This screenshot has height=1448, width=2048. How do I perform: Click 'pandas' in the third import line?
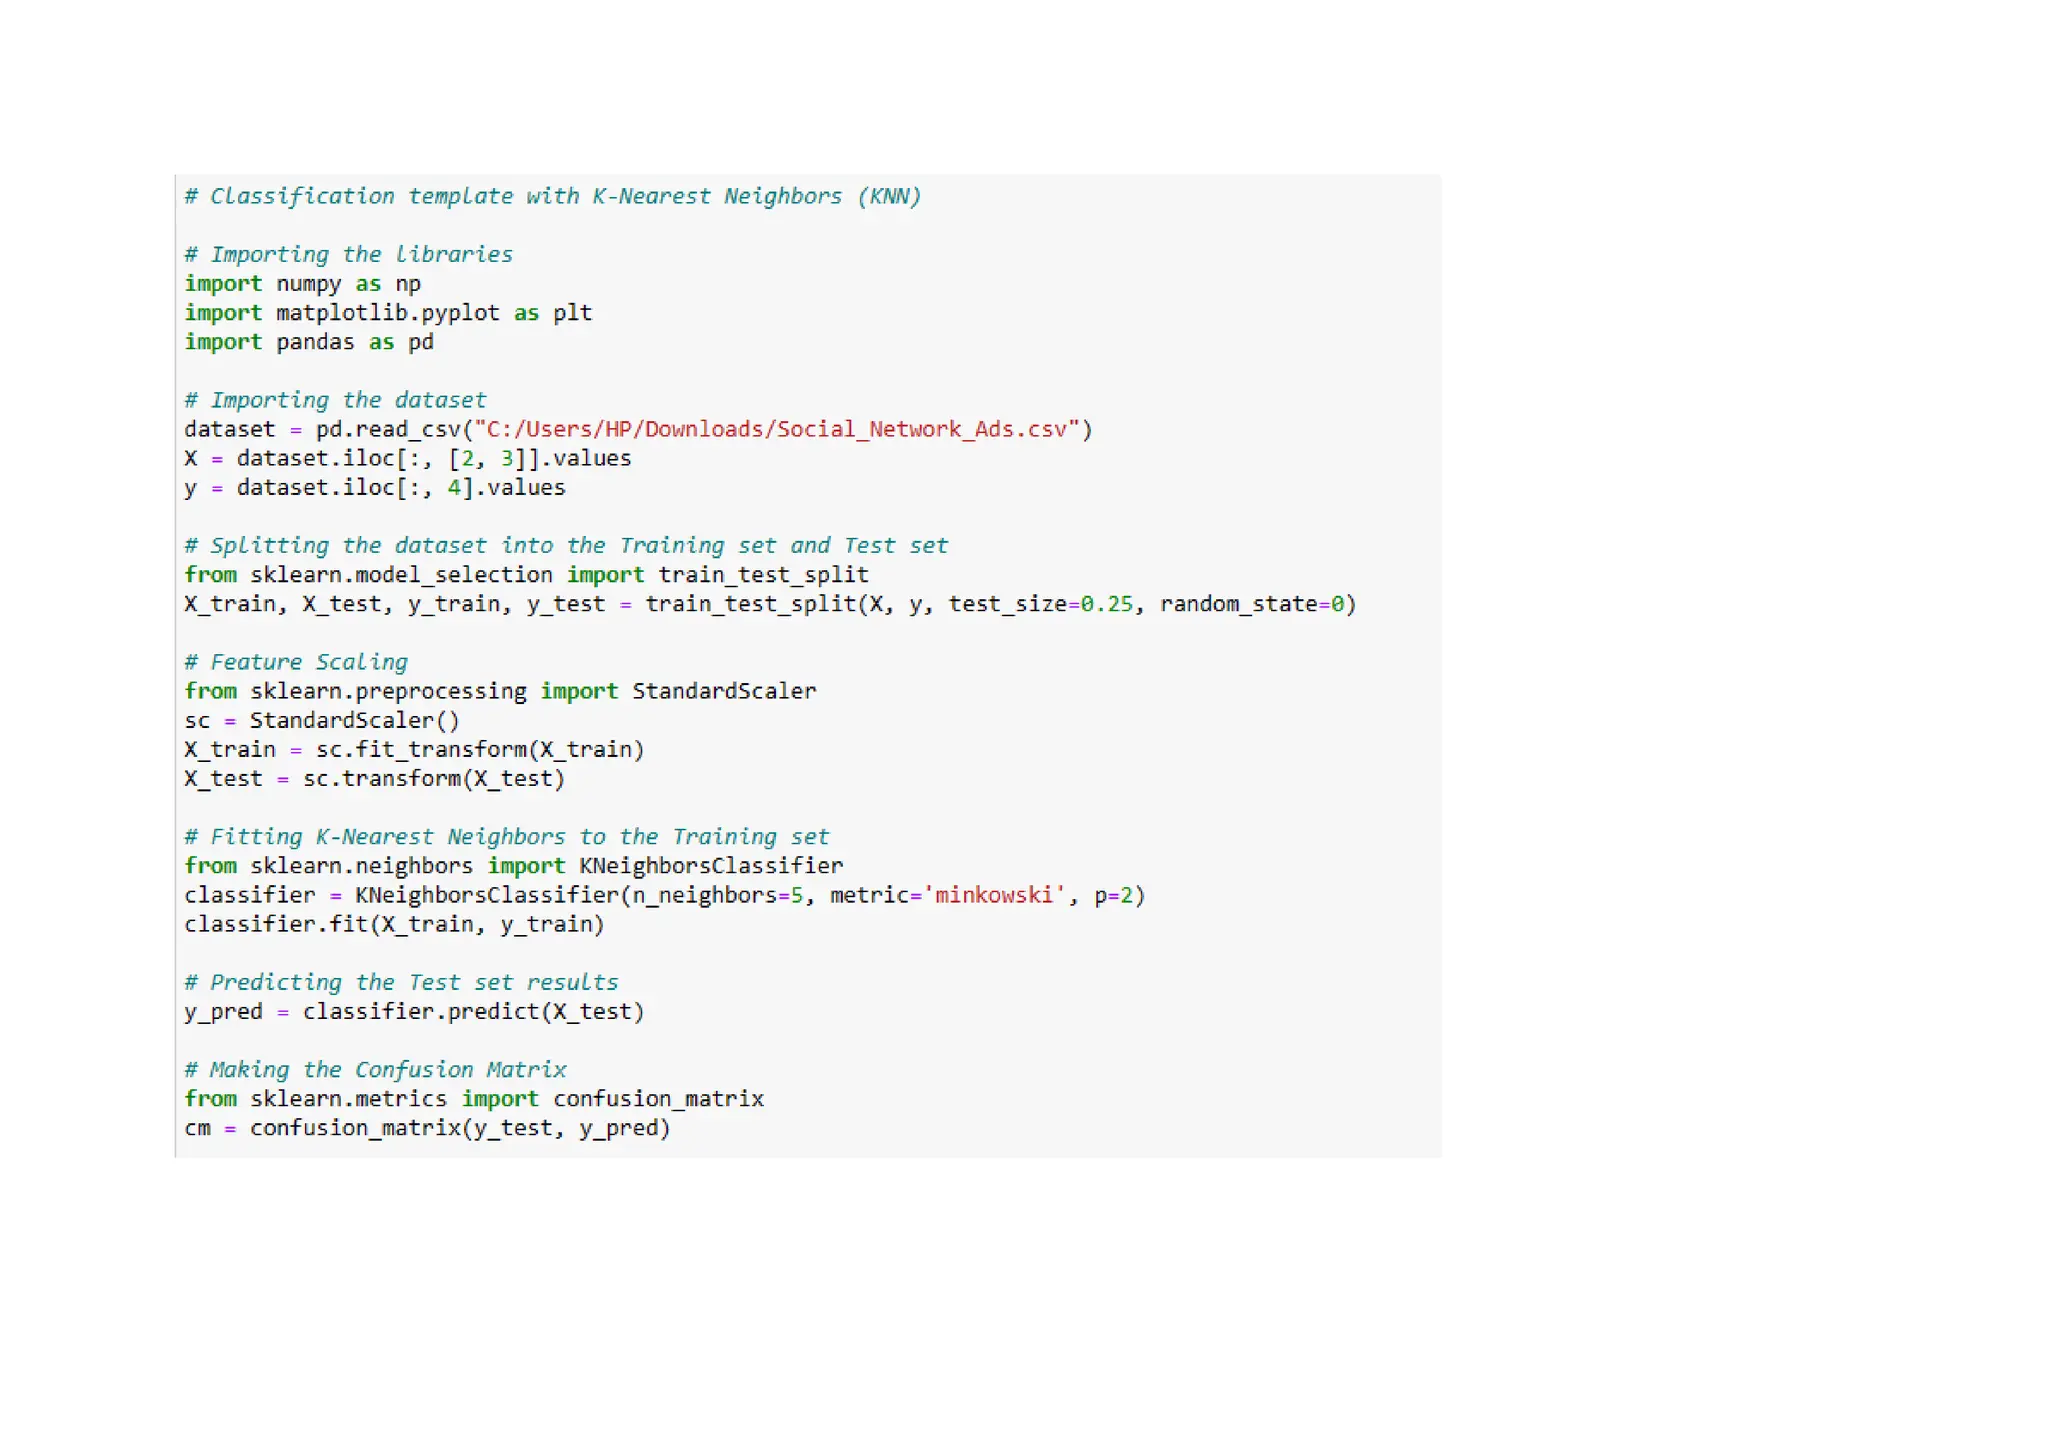(x=315, y=342)
